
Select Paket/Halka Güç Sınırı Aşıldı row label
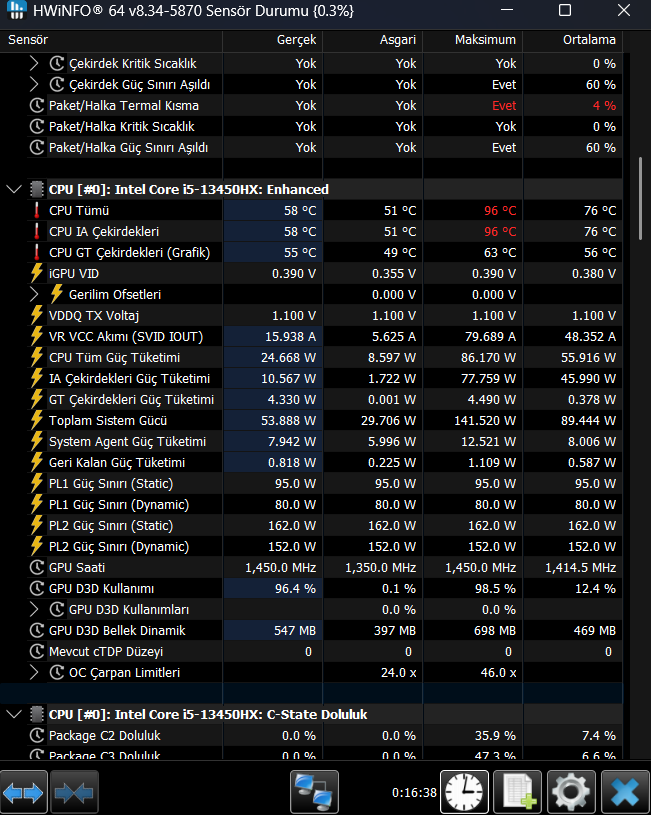[x=128, y=148]
